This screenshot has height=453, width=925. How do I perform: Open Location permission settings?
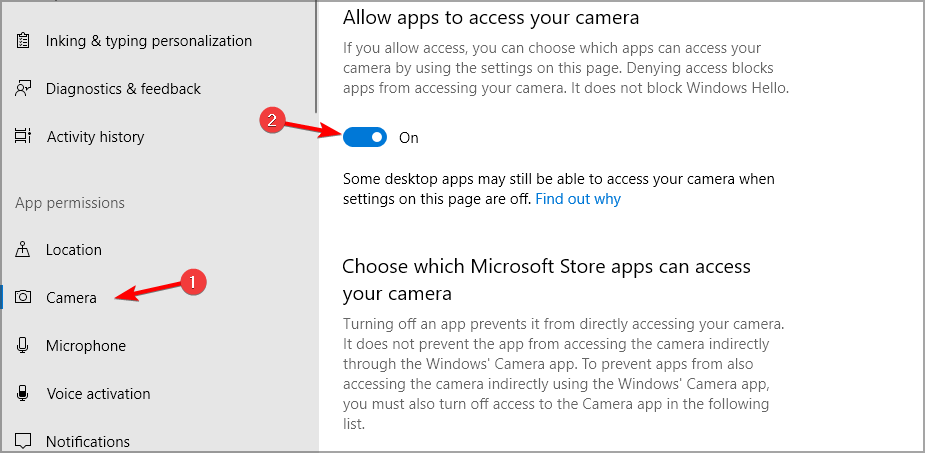[x=74, y=250]
